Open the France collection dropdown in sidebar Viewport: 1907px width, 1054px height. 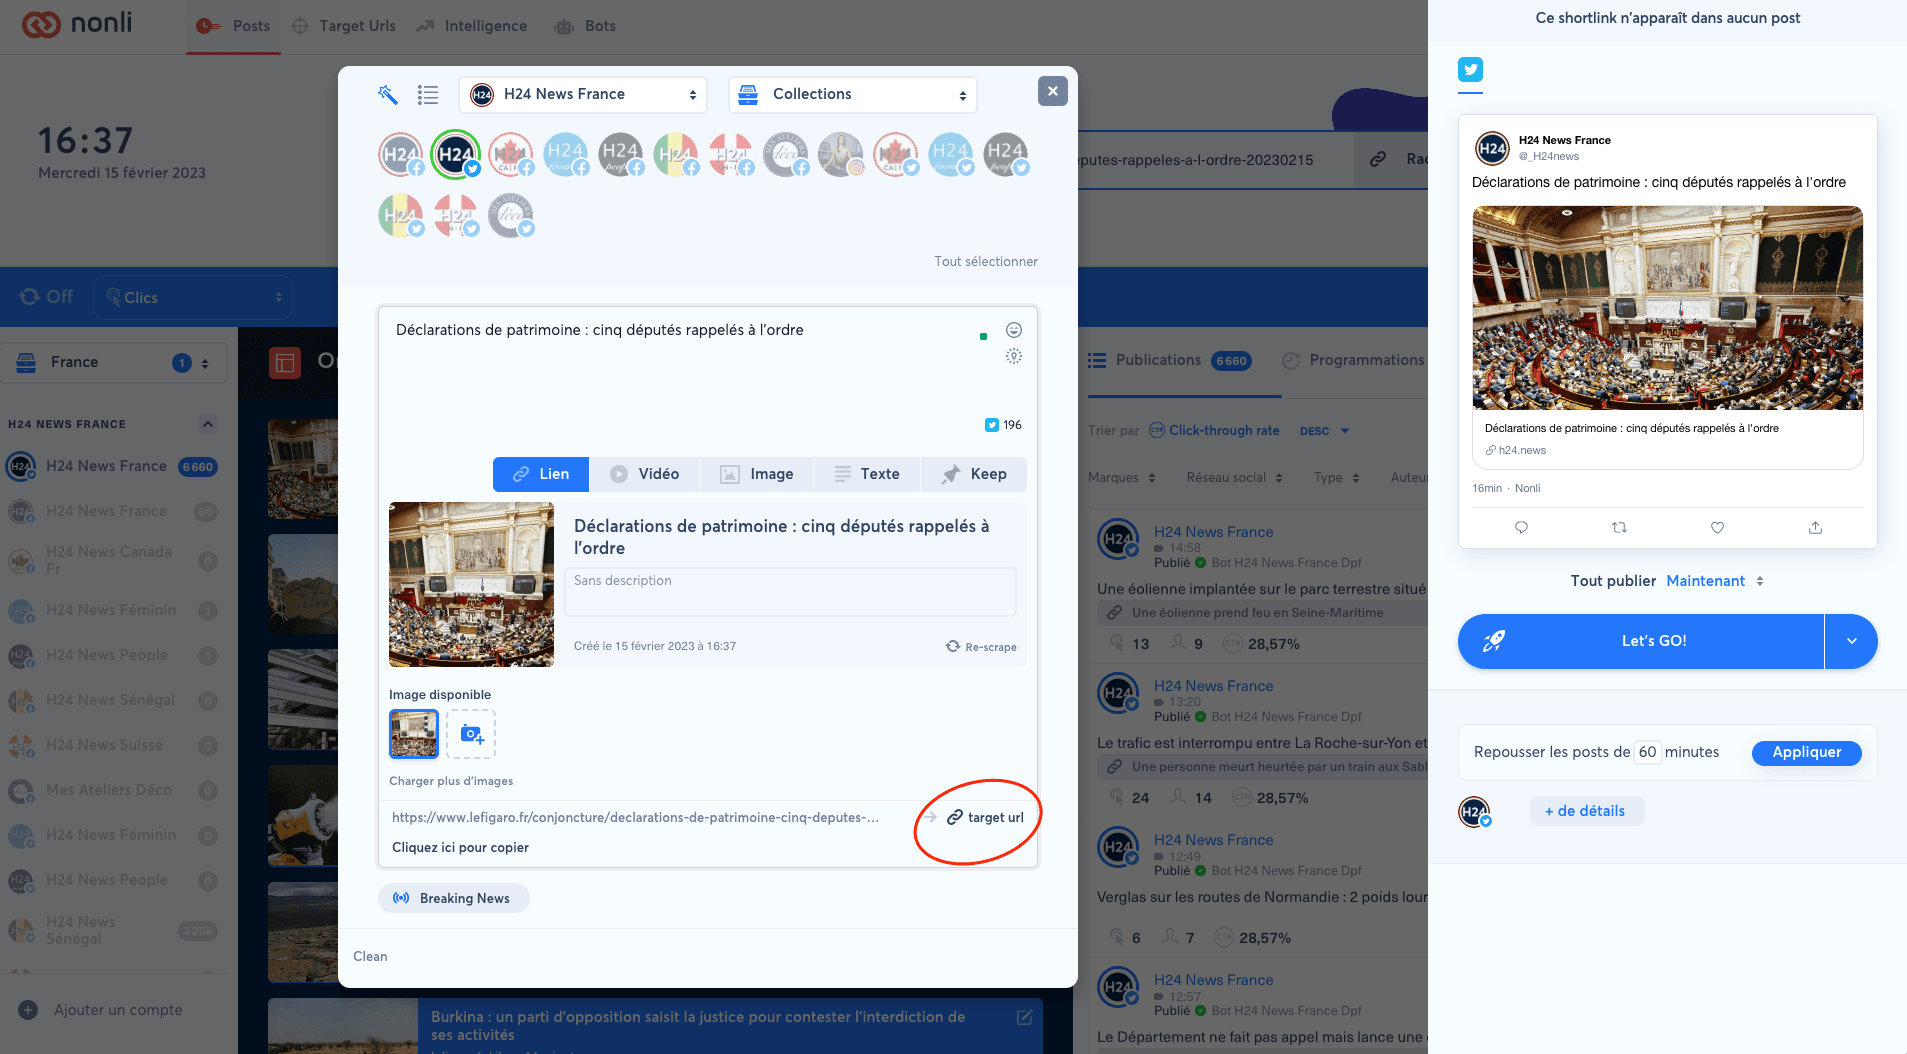coord(114,363)
